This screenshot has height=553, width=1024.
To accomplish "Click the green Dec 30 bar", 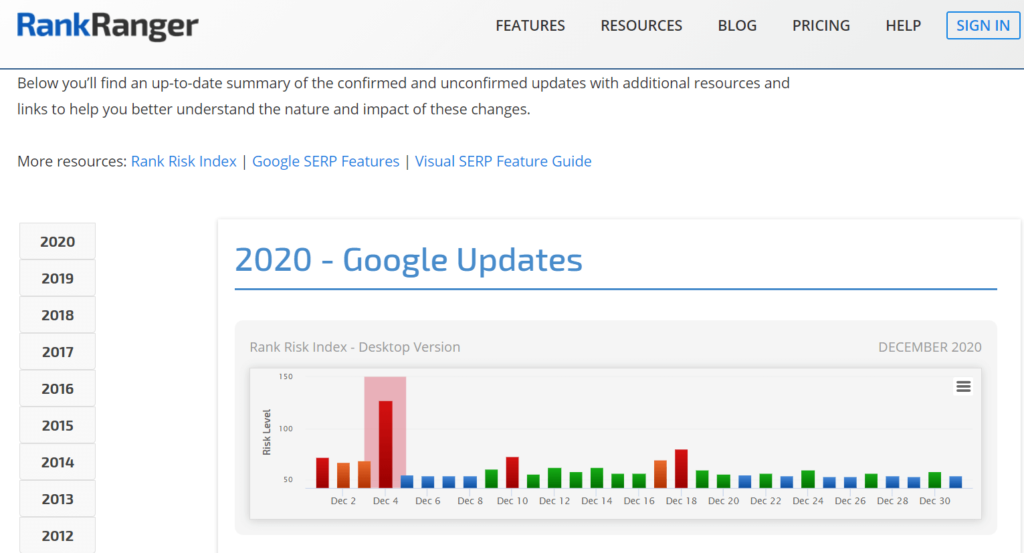I will 935,481.
